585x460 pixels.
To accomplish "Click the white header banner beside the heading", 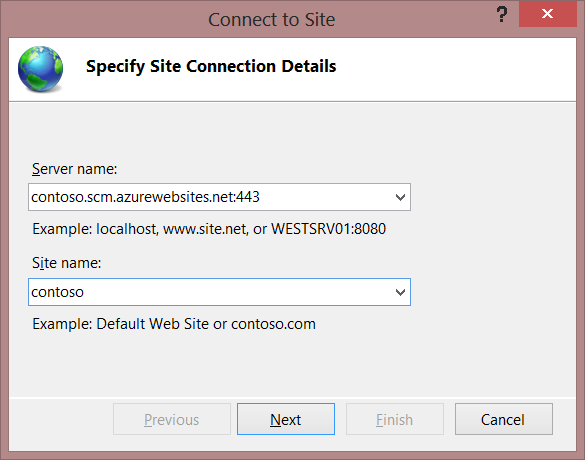I will (x=455, y=69).
